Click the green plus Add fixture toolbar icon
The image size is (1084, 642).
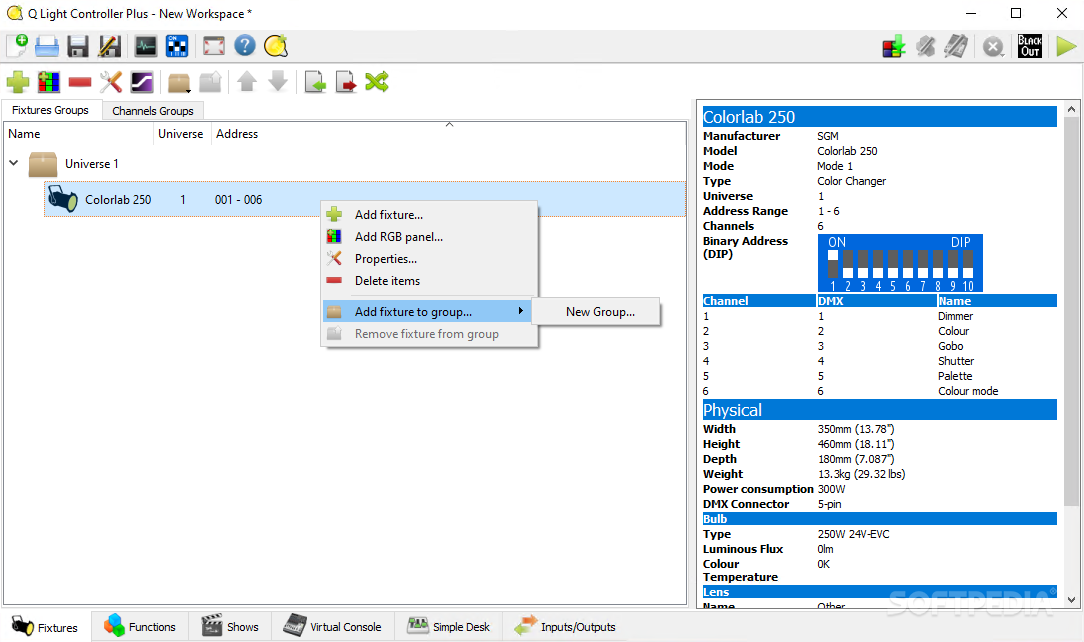17,82
